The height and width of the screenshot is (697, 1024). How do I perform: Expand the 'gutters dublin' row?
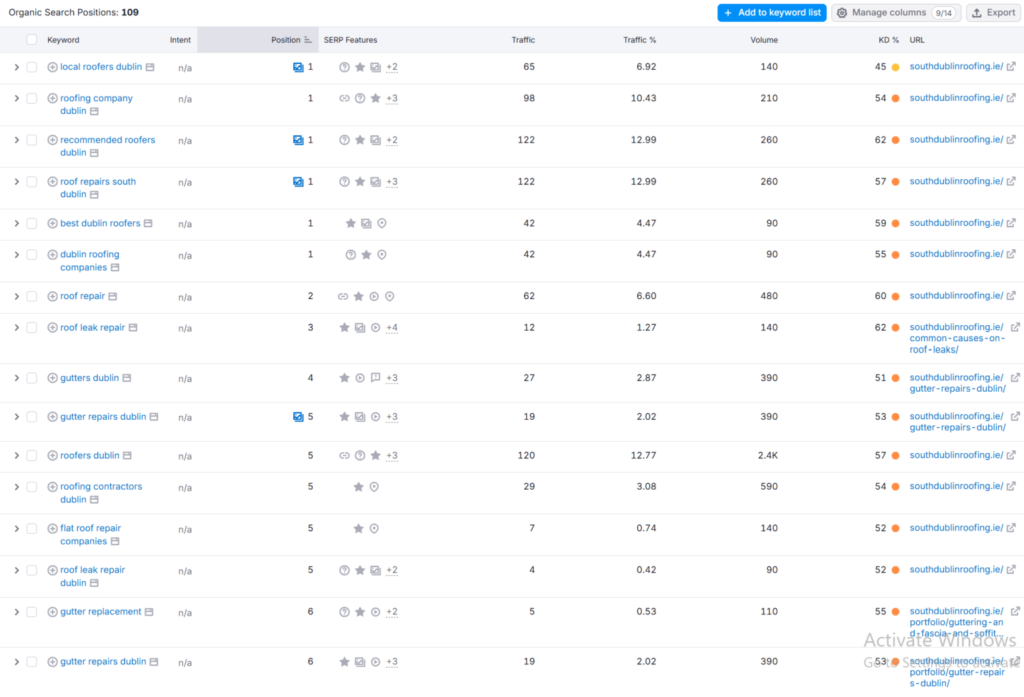(16, 378)
